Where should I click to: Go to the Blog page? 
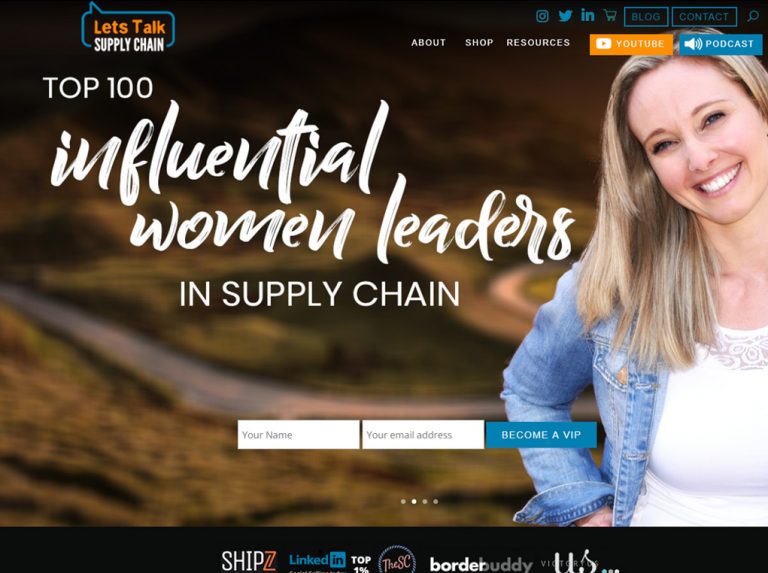click(x=646, y=17)
